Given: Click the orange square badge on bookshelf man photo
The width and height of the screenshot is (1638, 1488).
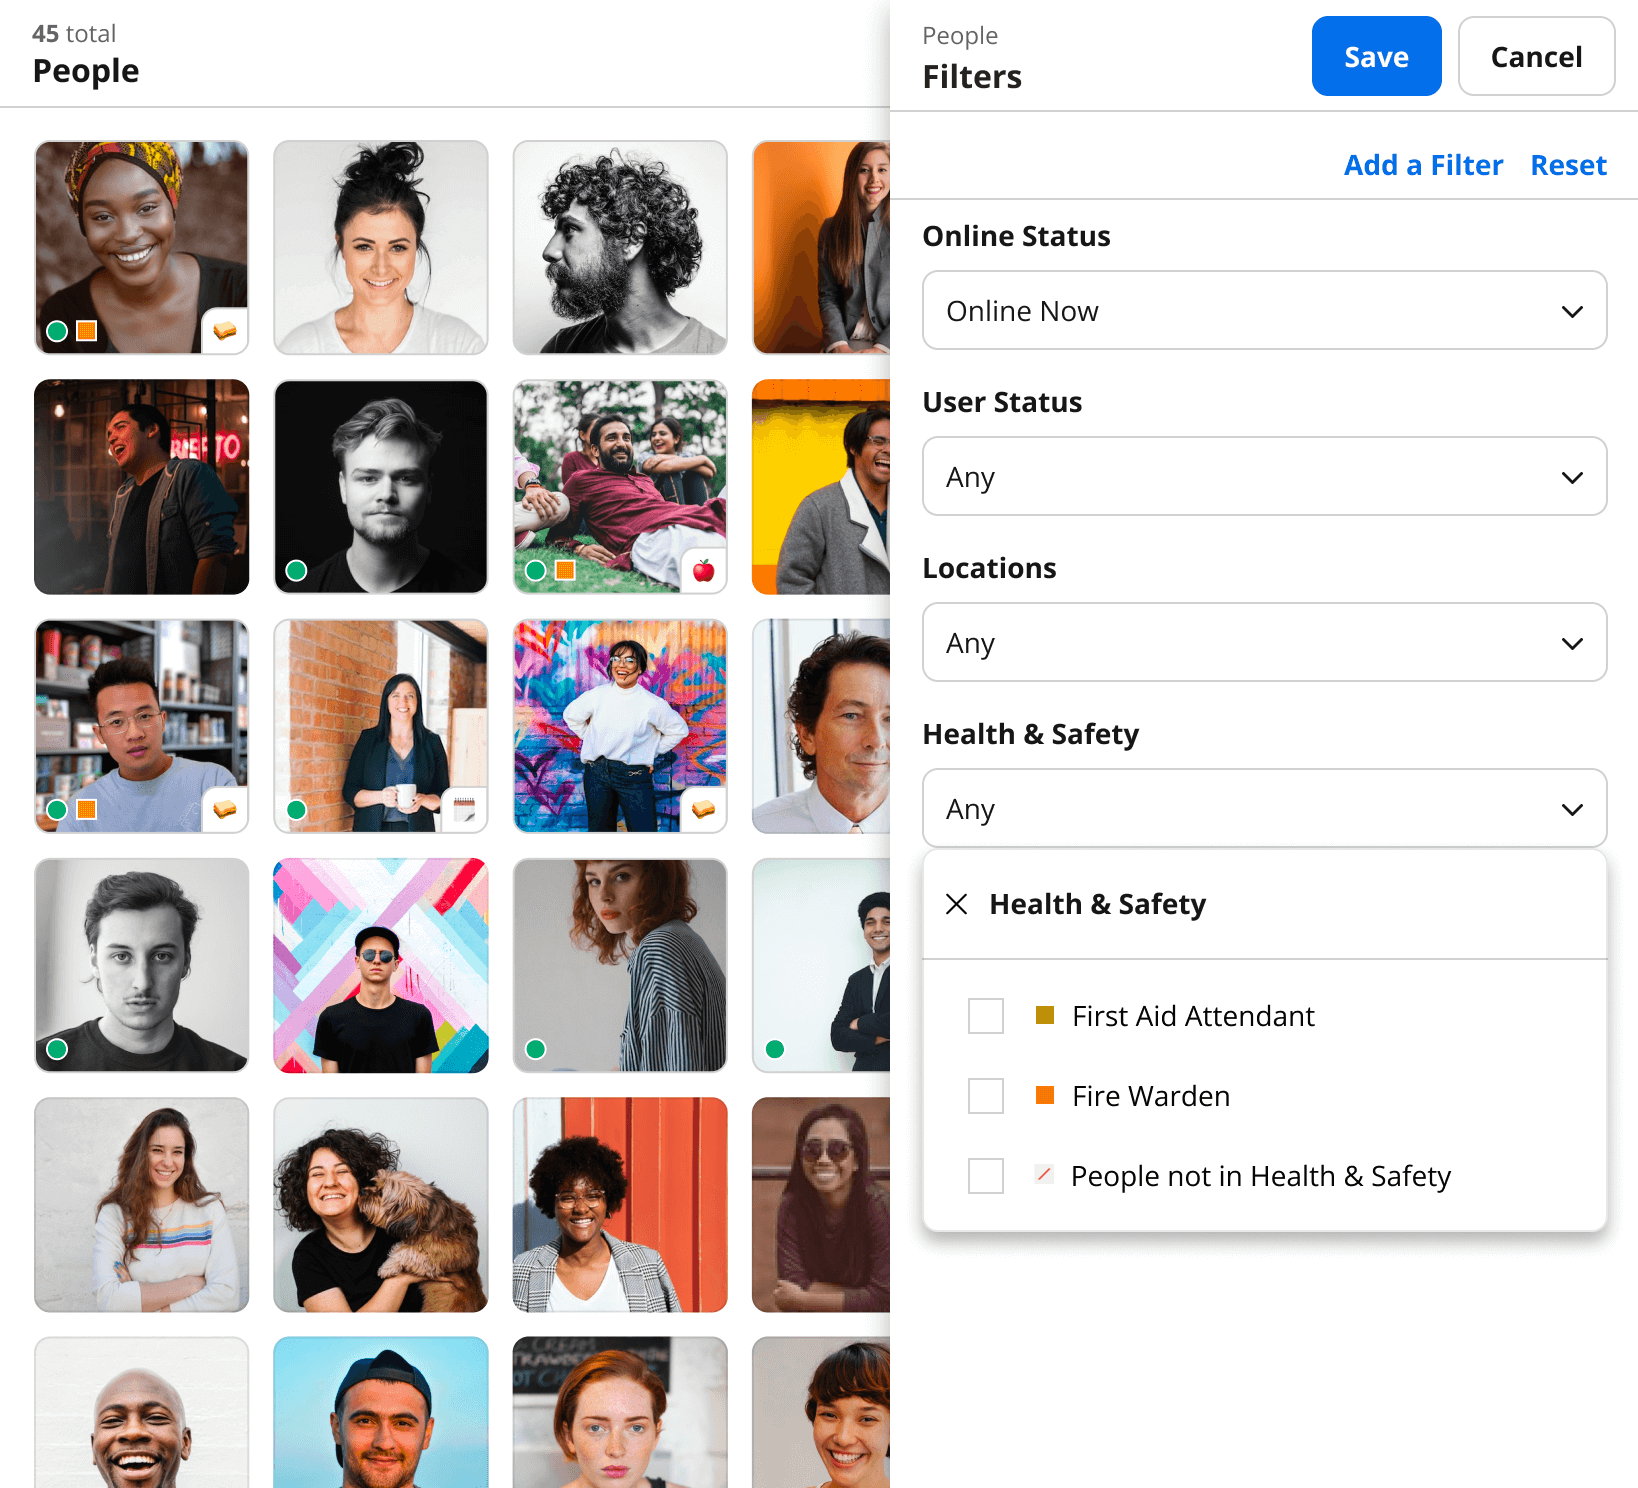Looking at the screenshot, I should (87, 809).
